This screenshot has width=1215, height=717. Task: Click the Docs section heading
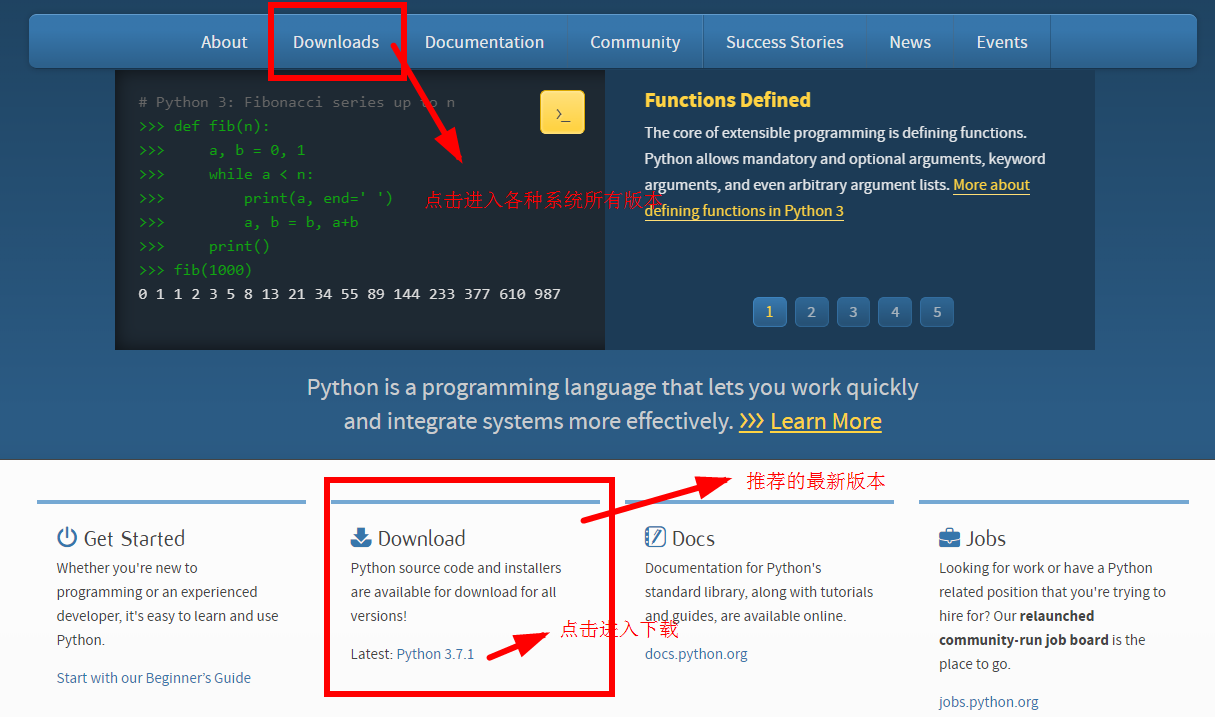point(693,538)
